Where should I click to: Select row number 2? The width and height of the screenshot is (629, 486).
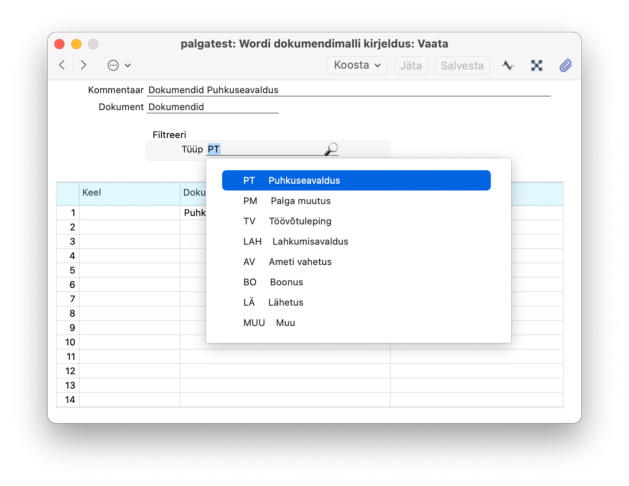pyautogui.click(x=69, y=227)
